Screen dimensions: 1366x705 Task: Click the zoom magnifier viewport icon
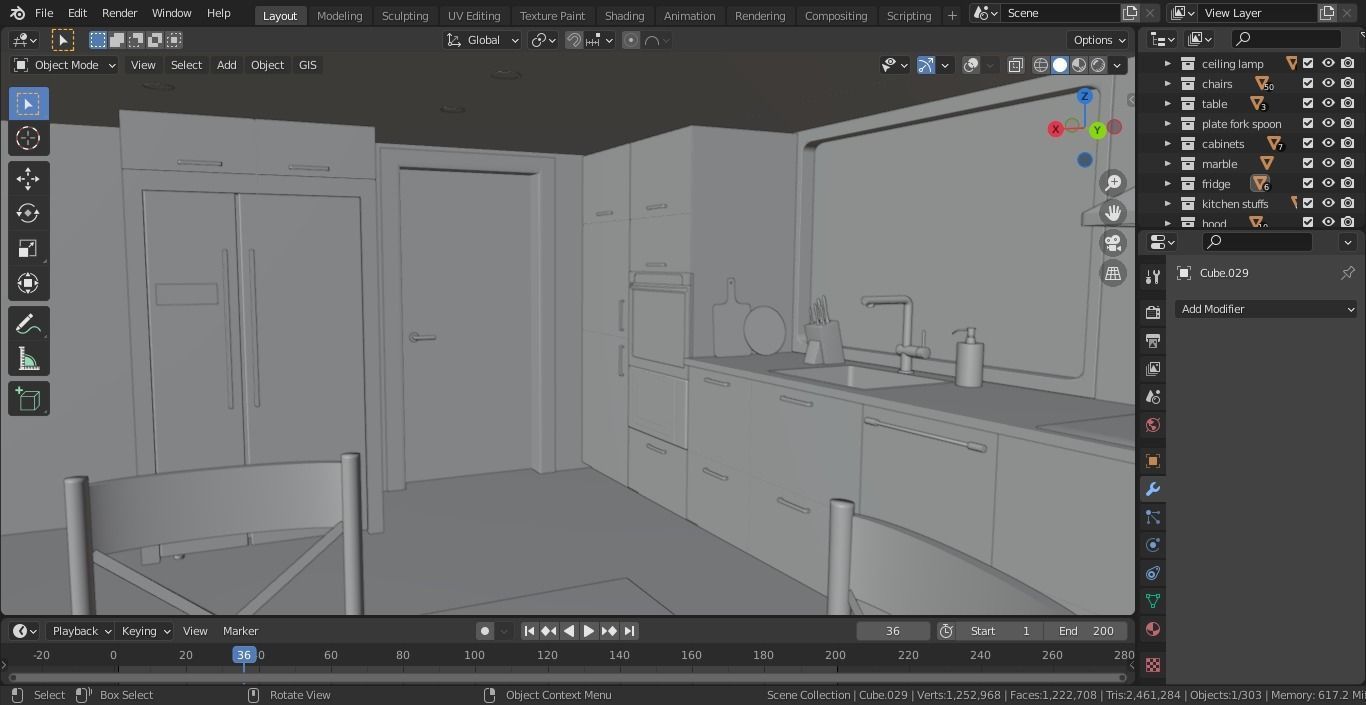(x=1113, y=183)
